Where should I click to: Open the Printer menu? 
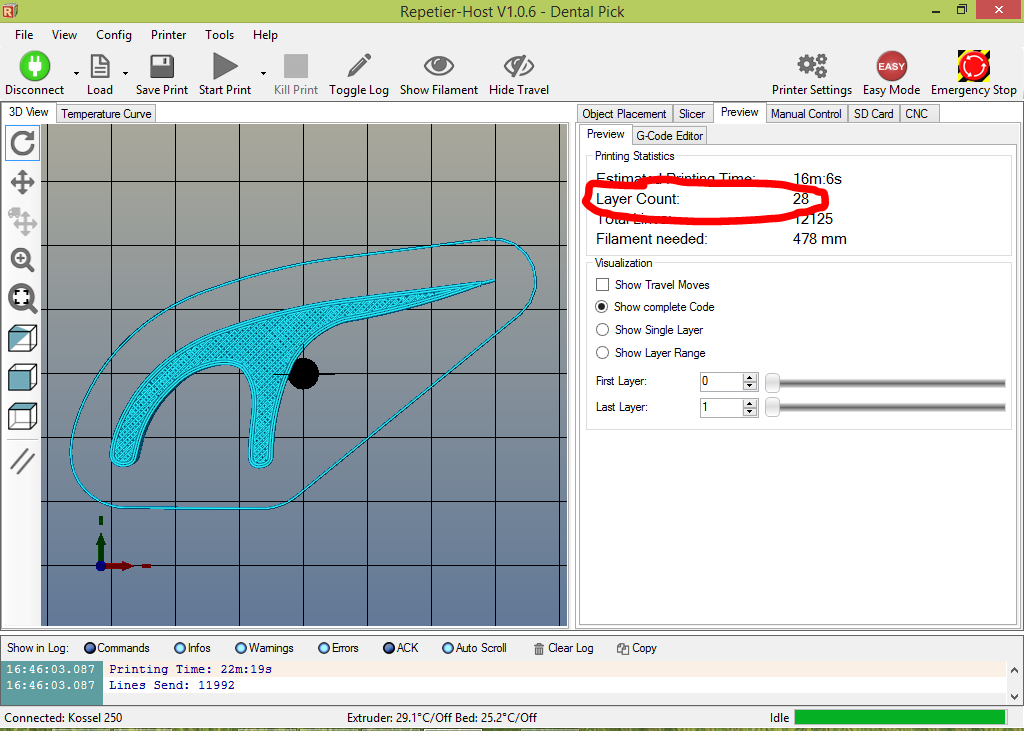coord(168,35)
